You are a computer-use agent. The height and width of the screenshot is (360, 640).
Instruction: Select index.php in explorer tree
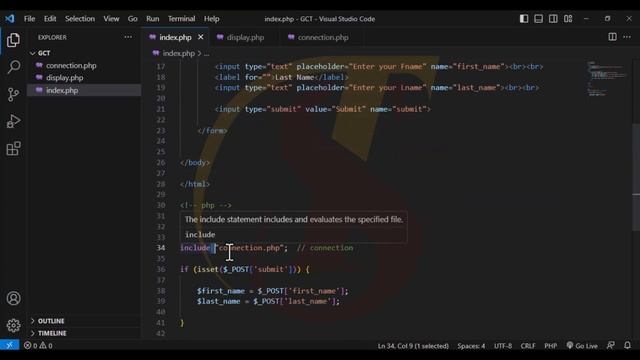(x=62, y=90)
